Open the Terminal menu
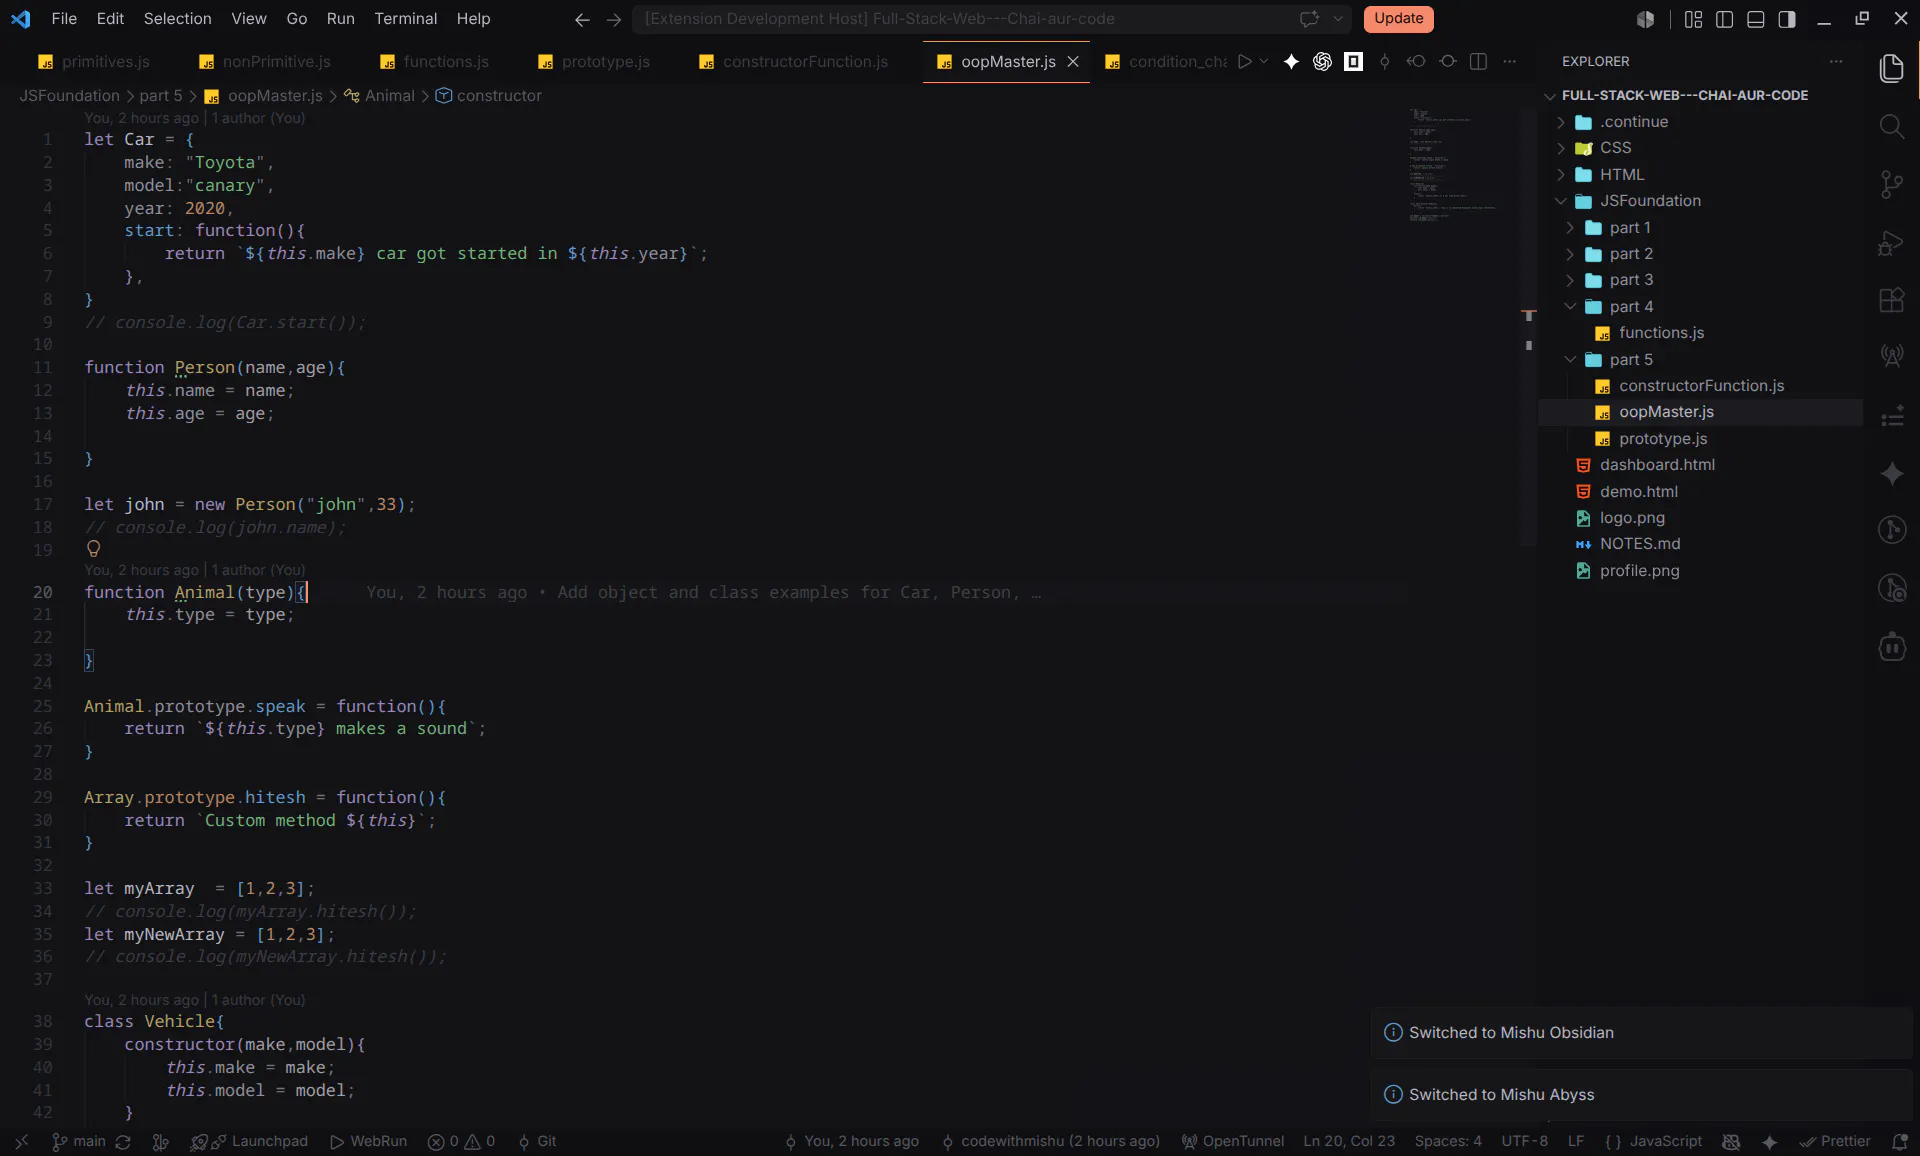 (x=405, y=19)
